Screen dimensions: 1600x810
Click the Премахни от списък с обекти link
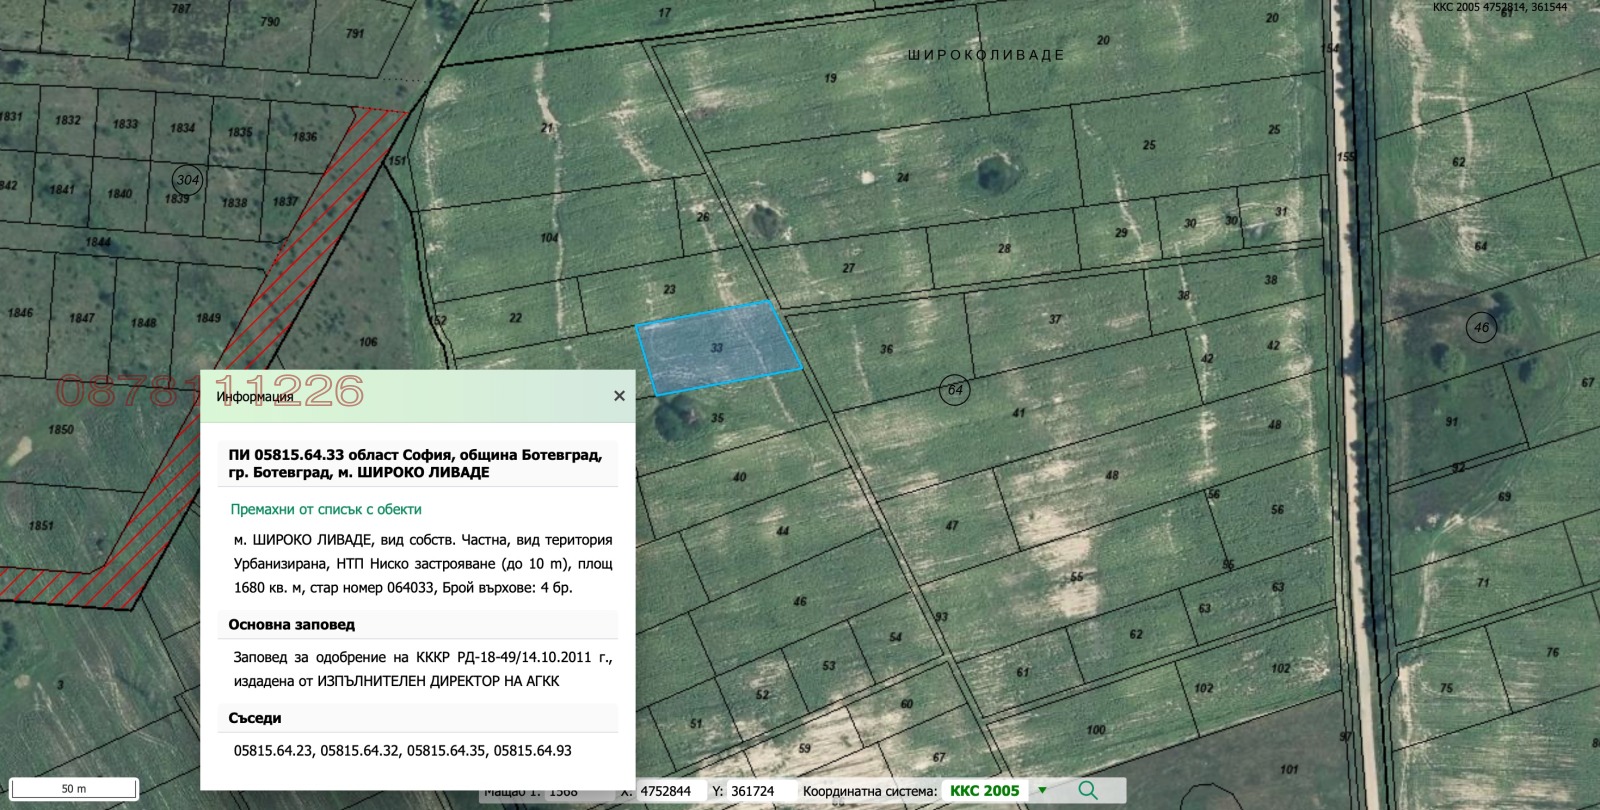click(x=326, y=509)
